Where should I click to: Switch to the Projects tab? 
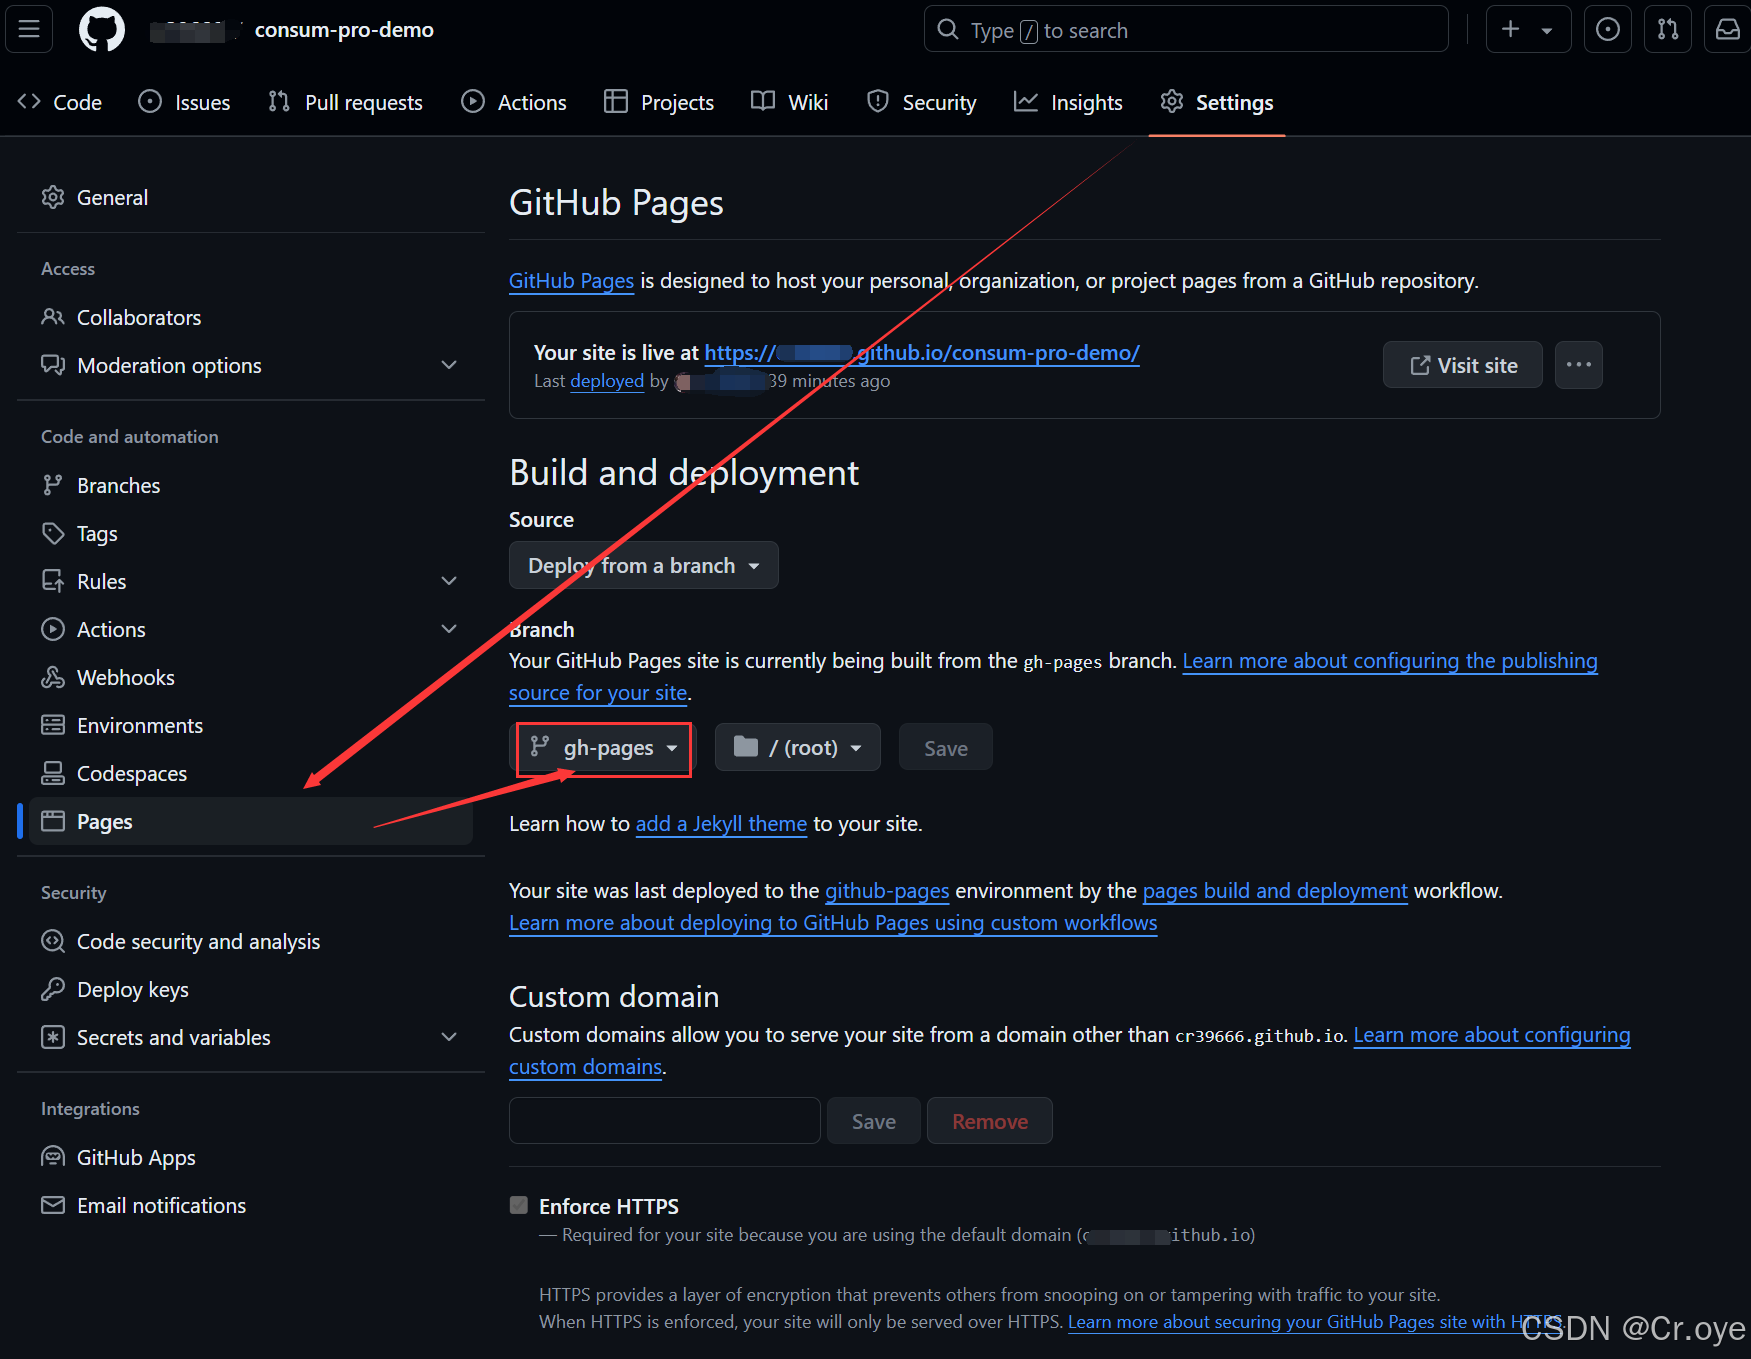pos(659,102)
